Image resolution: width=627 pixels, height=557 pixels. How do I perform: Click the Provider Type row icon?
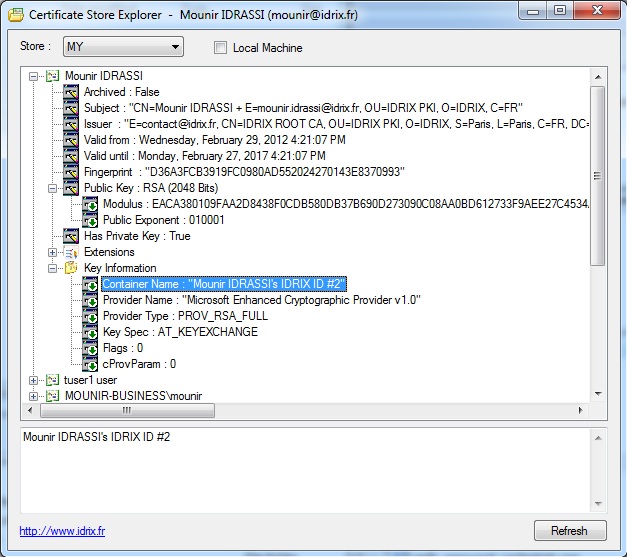click(x=90, y=316)
